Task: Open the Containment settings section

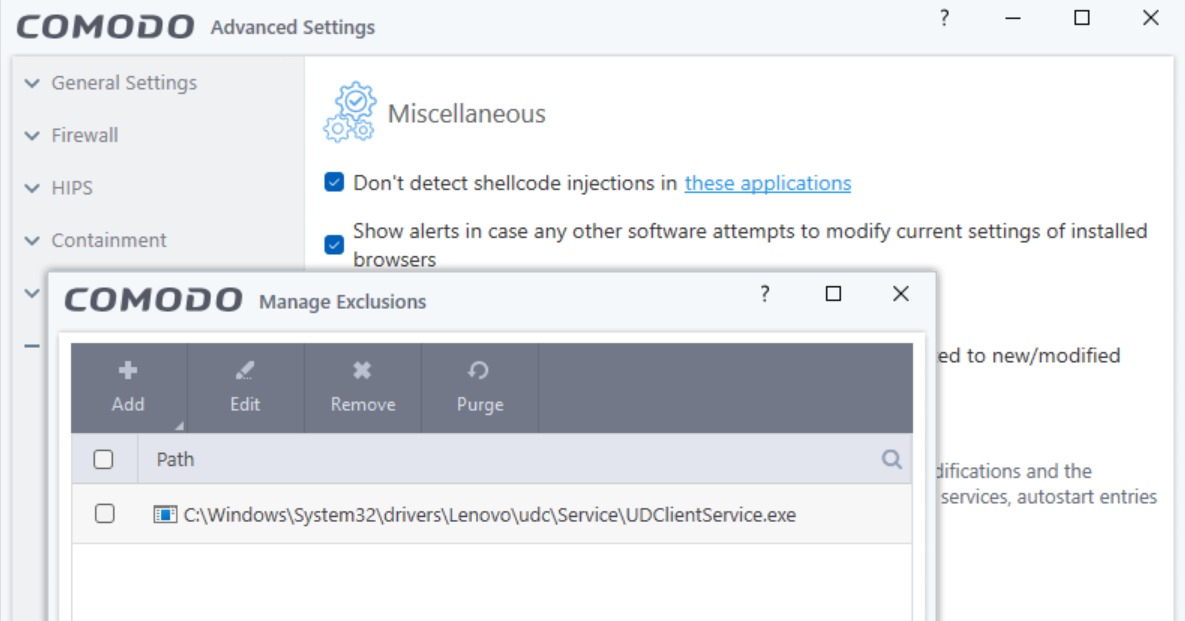Action: point(109,240)
